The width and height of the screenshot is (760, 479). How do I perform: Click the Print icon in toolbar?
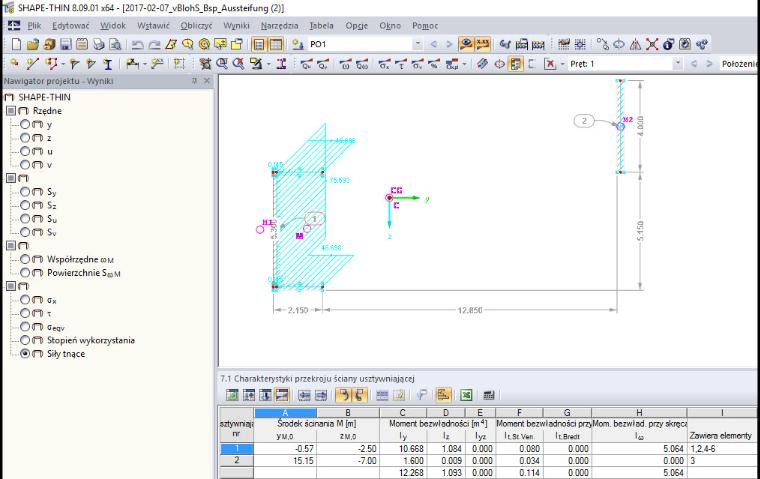(x=98, y=44)
